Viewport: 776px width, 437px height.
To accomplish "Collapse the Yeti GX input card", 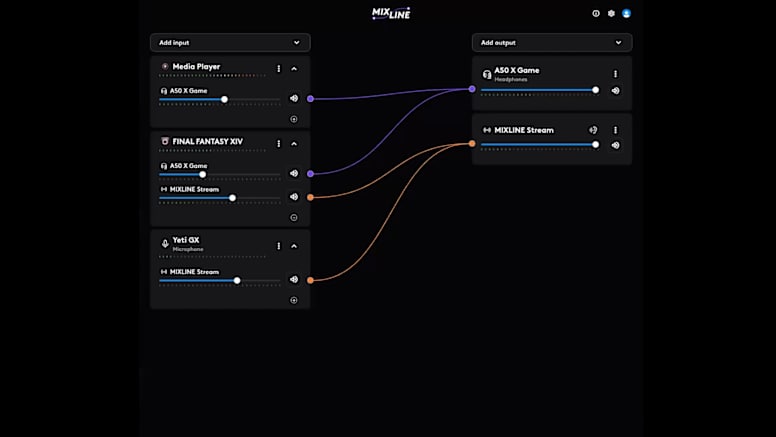I will tap(294, 246).
